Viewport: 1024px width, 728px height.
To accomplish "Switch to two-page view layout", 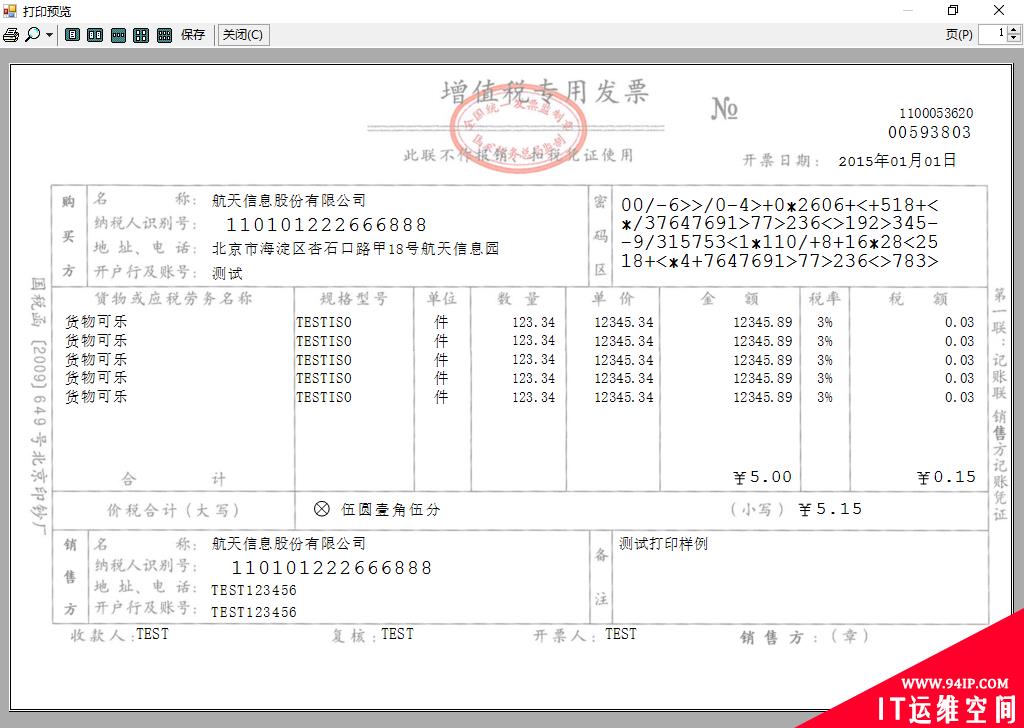I will point(95,35).
